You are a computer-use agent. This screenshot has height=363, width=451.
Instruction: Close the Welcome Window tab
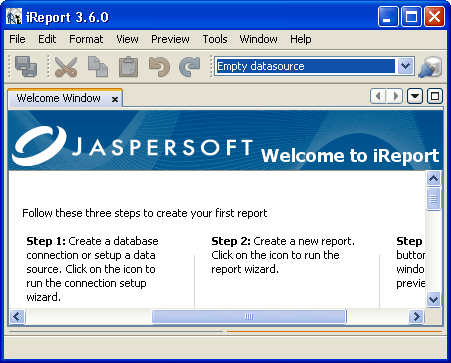pyautogui.click(x=115, y=99)
